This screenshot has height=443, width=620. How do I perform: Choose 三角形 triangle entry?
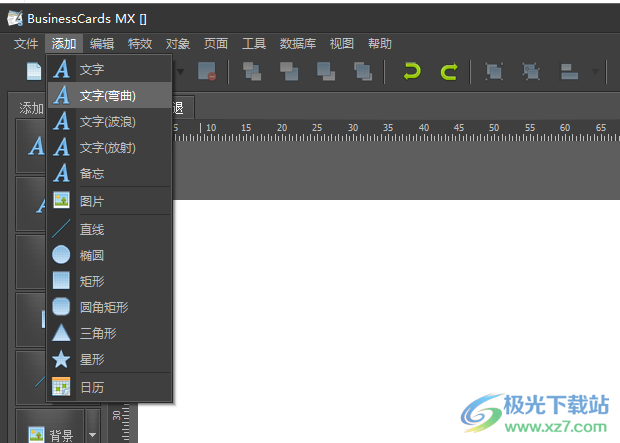click(110, 333)
